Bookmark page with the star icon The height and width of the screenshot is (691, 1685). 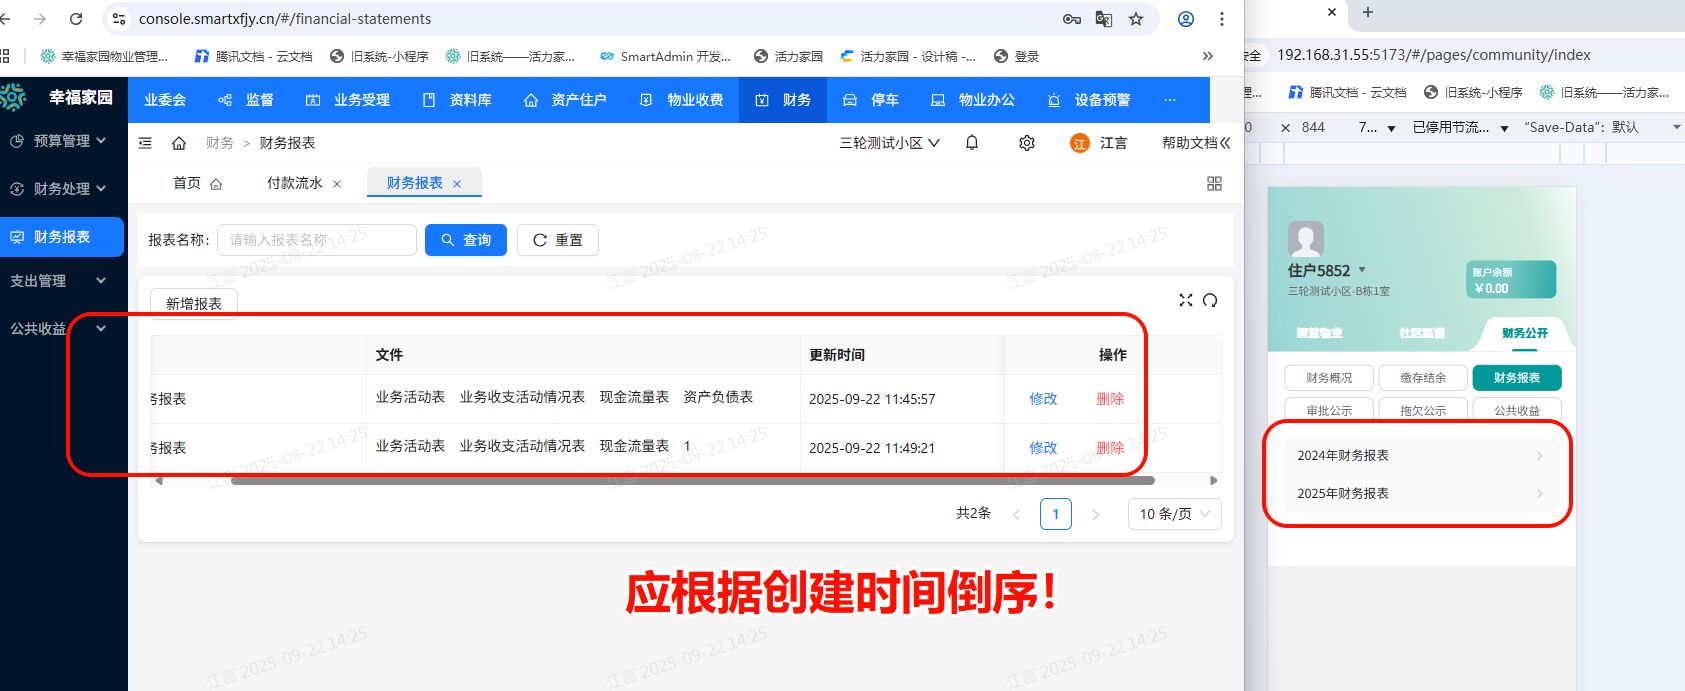[x=1136, y=19]
